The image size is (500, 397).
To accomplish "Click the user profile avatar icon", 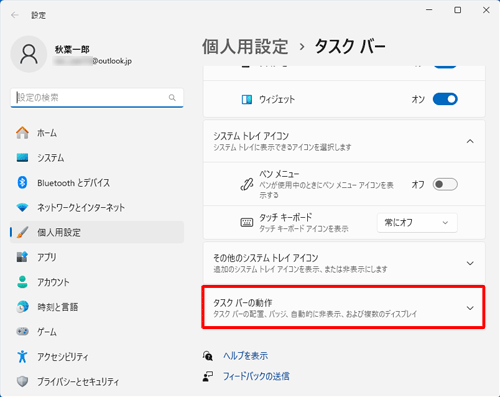I will pyautogui.click(x=29, y=54).
